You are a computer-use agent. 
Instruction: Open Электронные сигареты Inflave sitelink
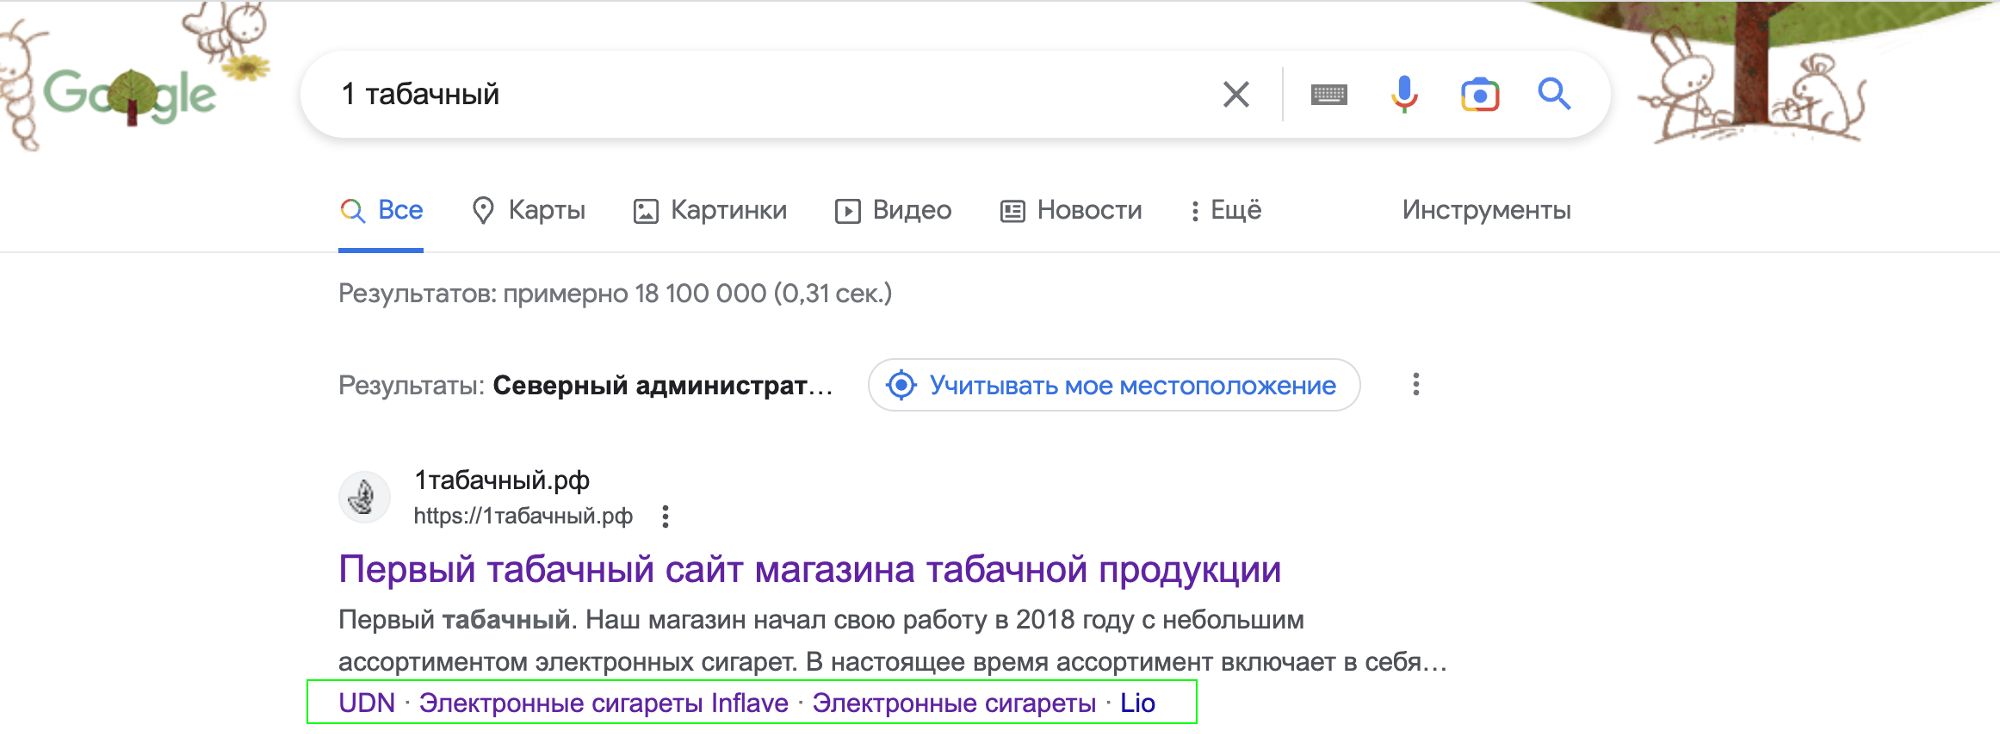coord(604,703)
